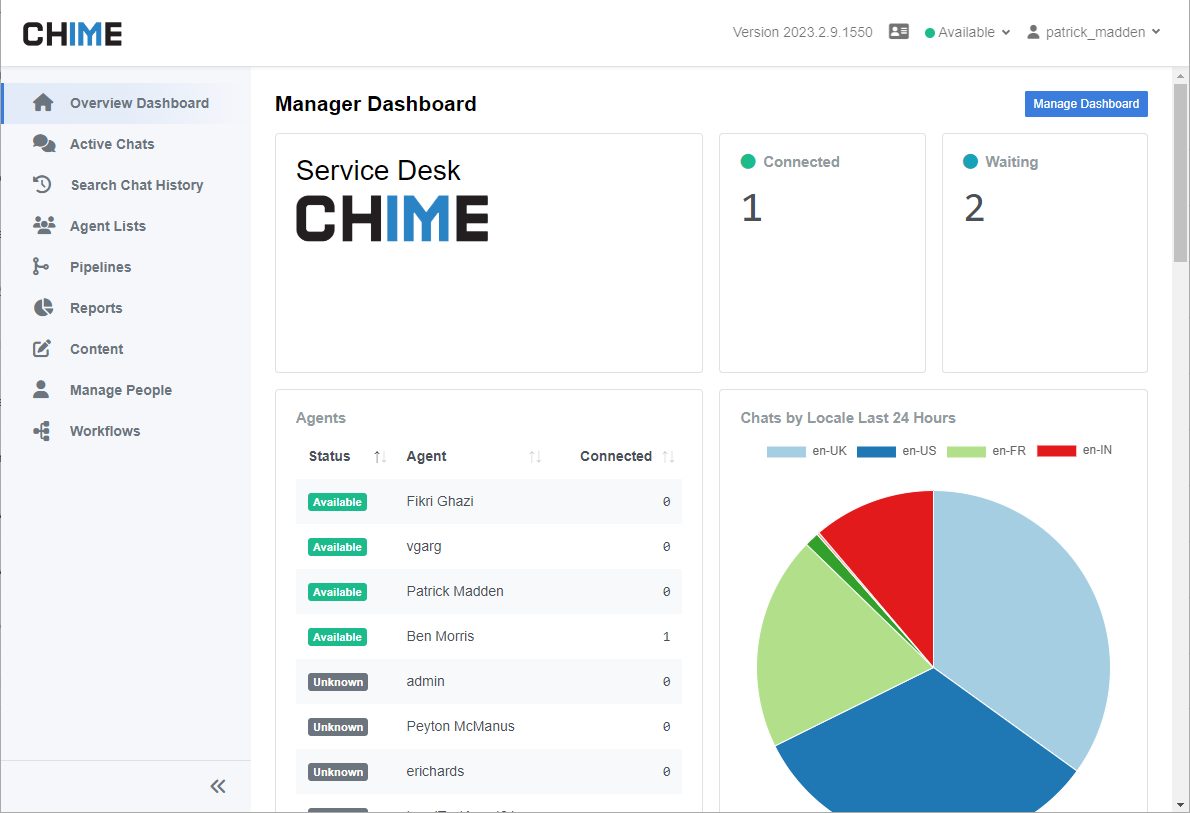Click the Manager Dashboard heading
The height and width of the screenshot is (813, 1190).
coord(376,104)
